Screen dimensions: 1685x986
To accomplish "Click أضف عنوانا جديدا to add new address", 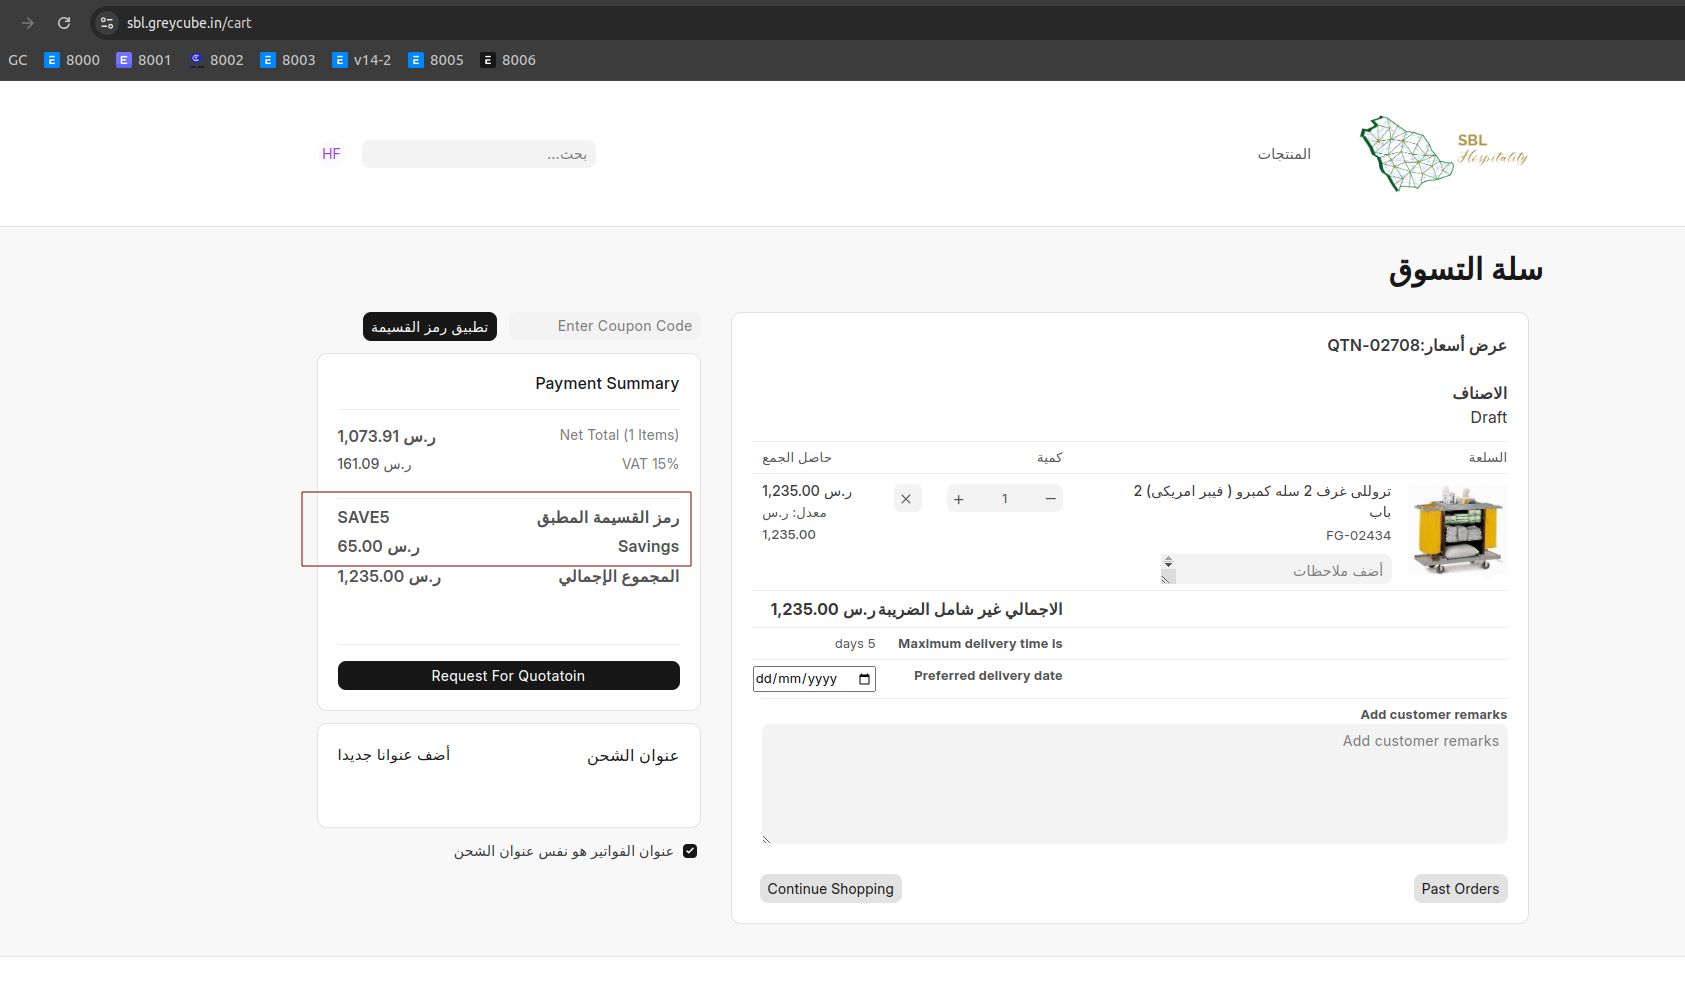I will coord(394,755).
